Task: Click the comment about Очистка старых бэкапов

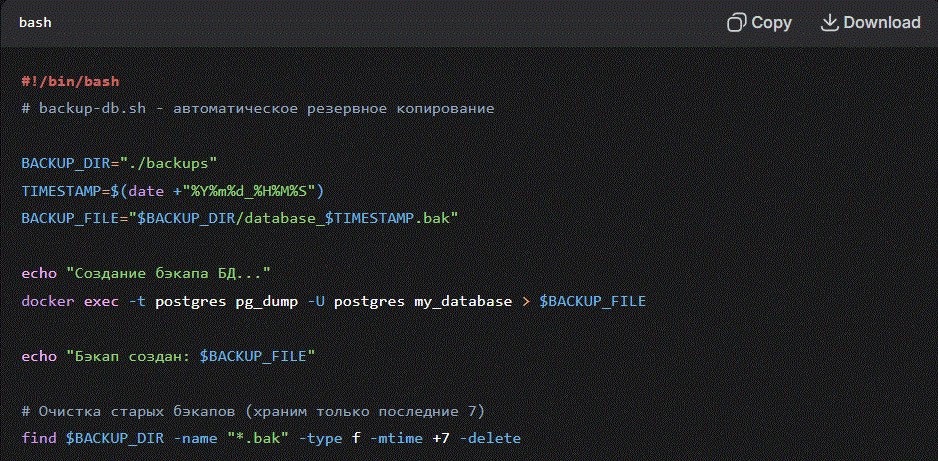Action: (x=253, y=411)
